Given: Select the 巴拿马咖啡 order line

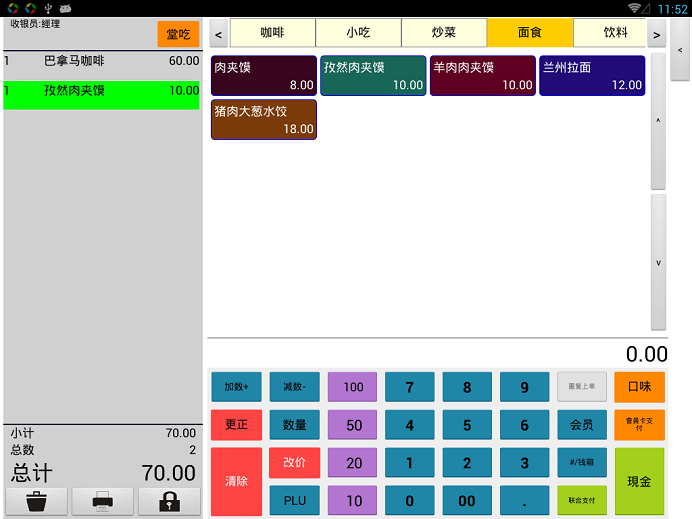Looking at the screenshot, I should (101, 61).
